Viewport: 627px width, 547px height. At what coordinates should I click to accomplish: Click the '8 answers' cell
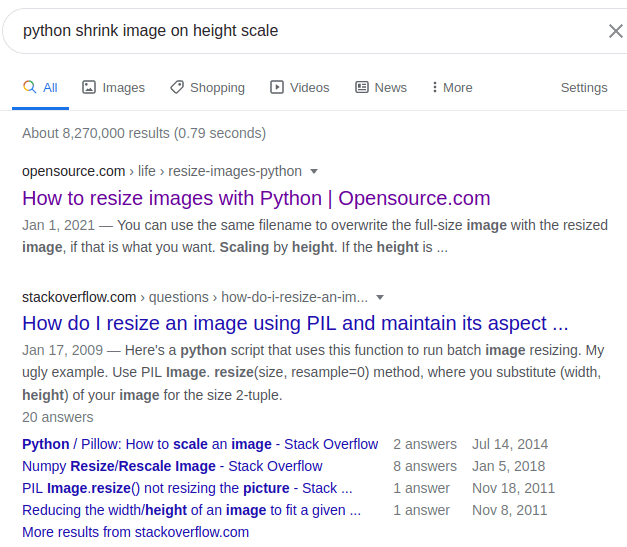pyautogui.click(x=425, y=466)
